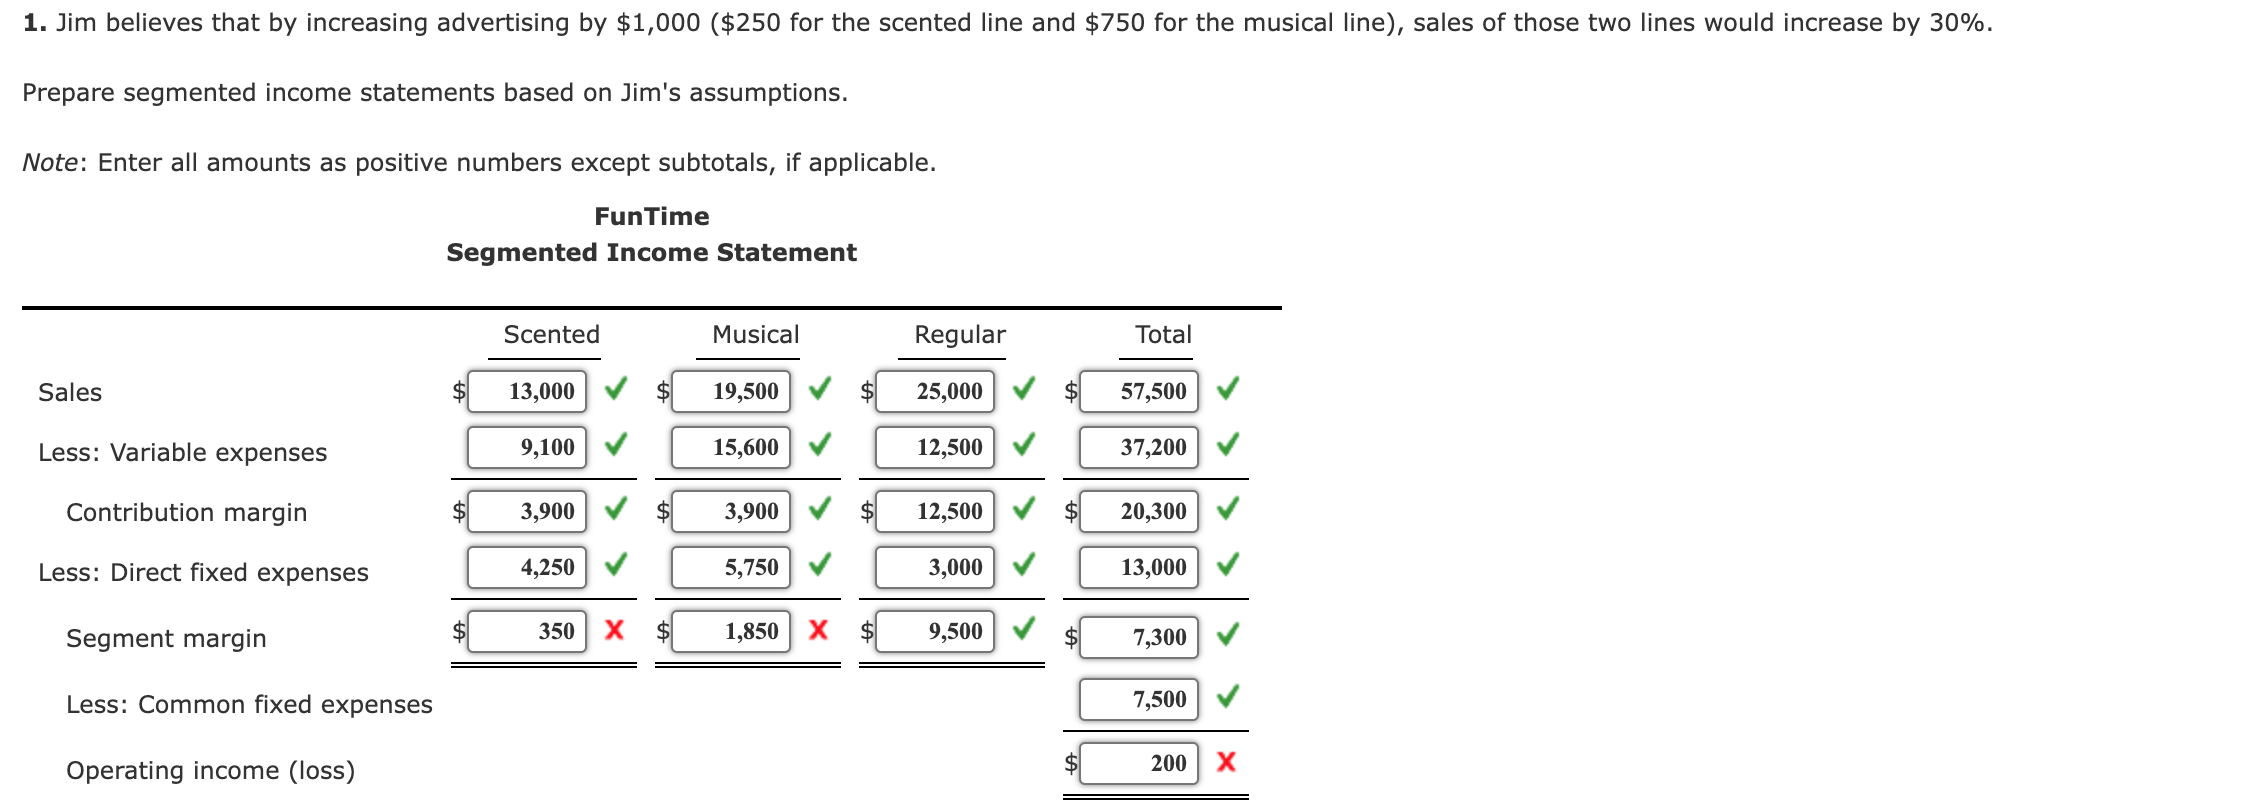Click the red X beside Operating income 200
Viewport: 2257px width, 805px height.
click(x=1227, y=763)
